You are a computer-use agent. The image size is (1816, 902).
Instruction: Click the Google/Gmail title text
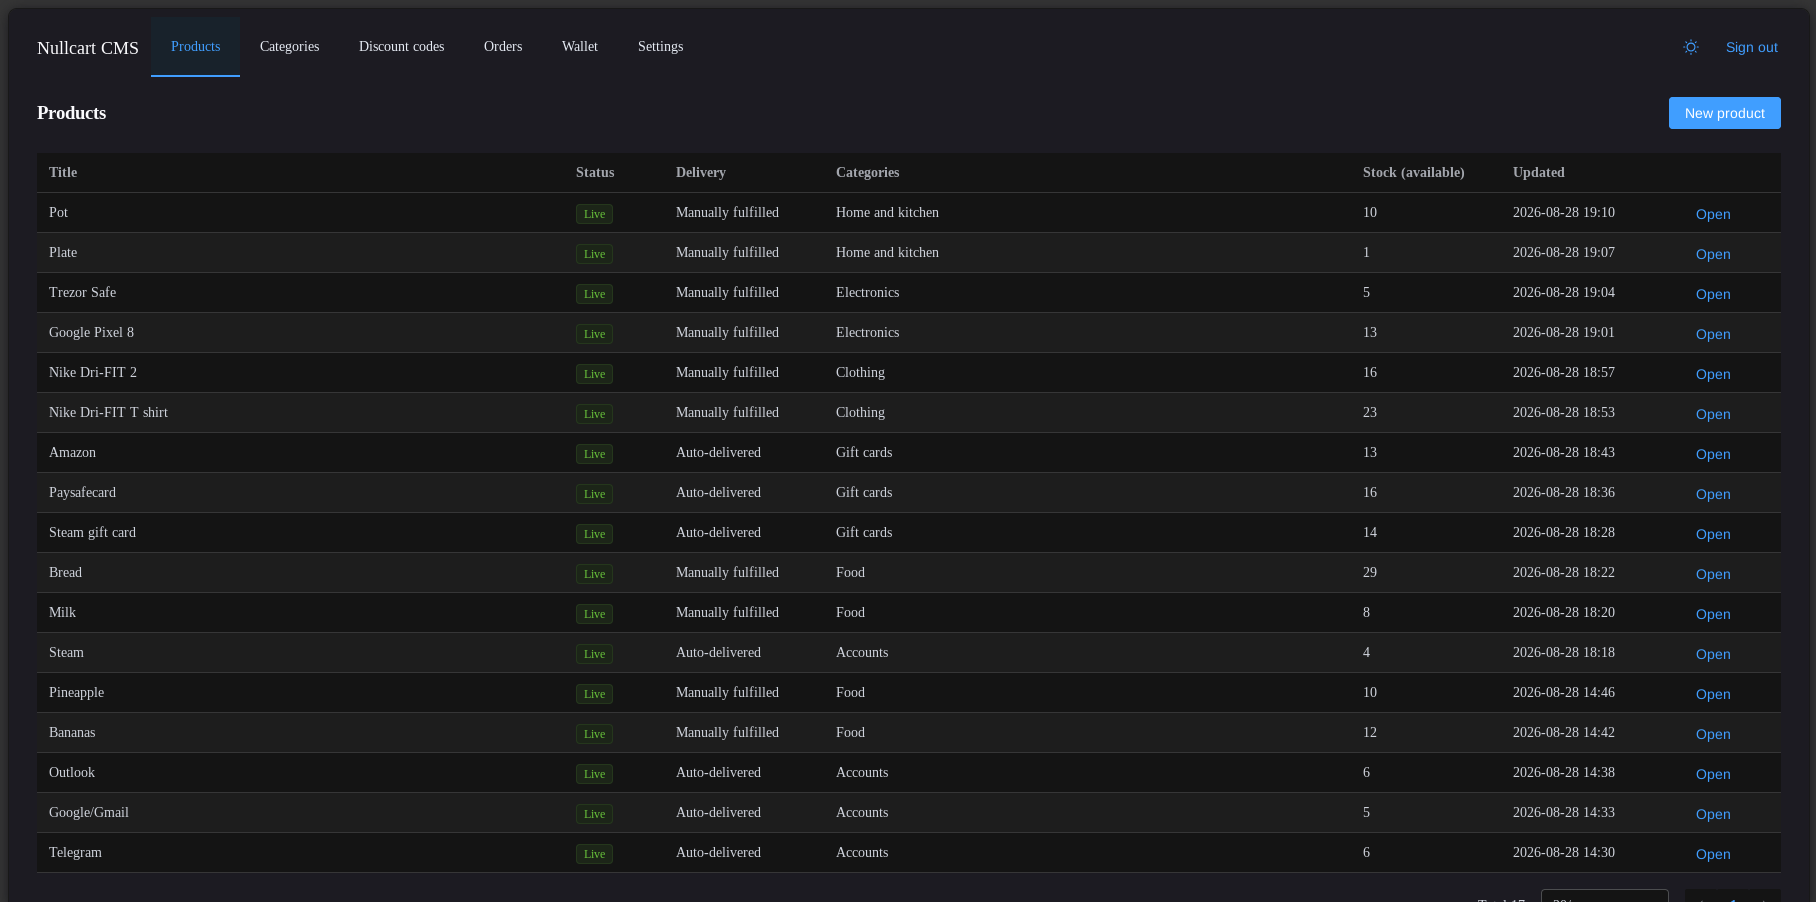coord(89,812)
